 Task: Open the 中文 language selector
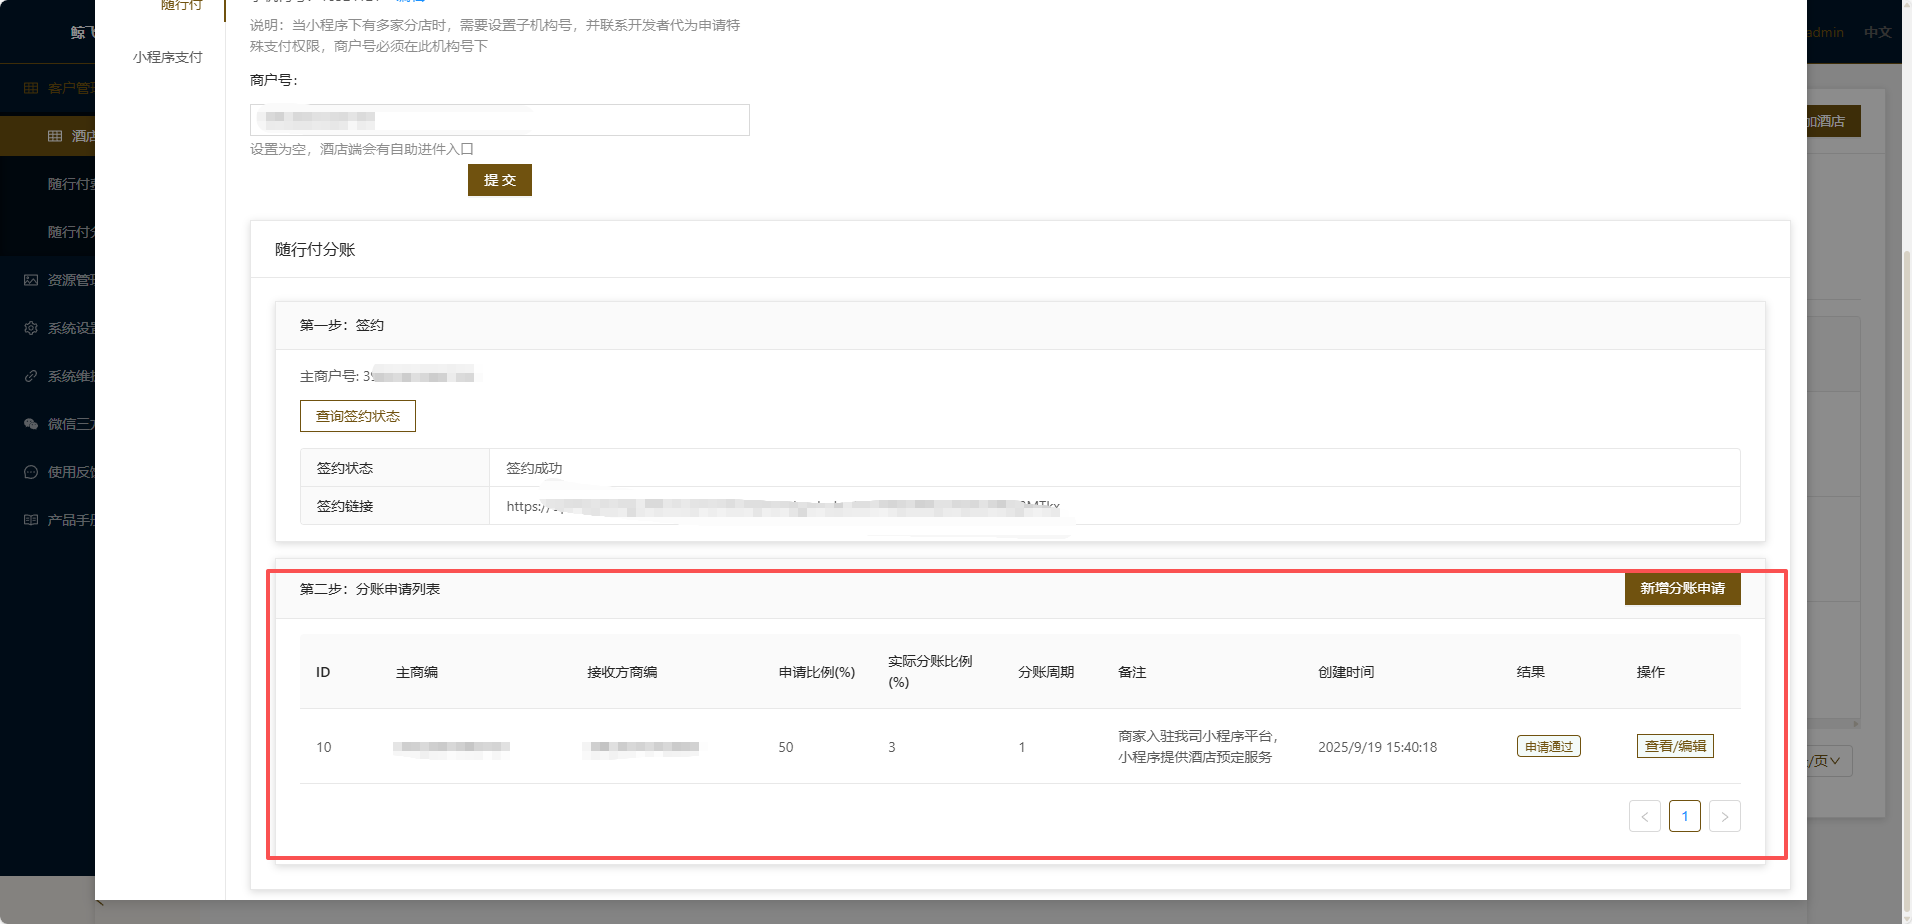(x=1877, y=32)
